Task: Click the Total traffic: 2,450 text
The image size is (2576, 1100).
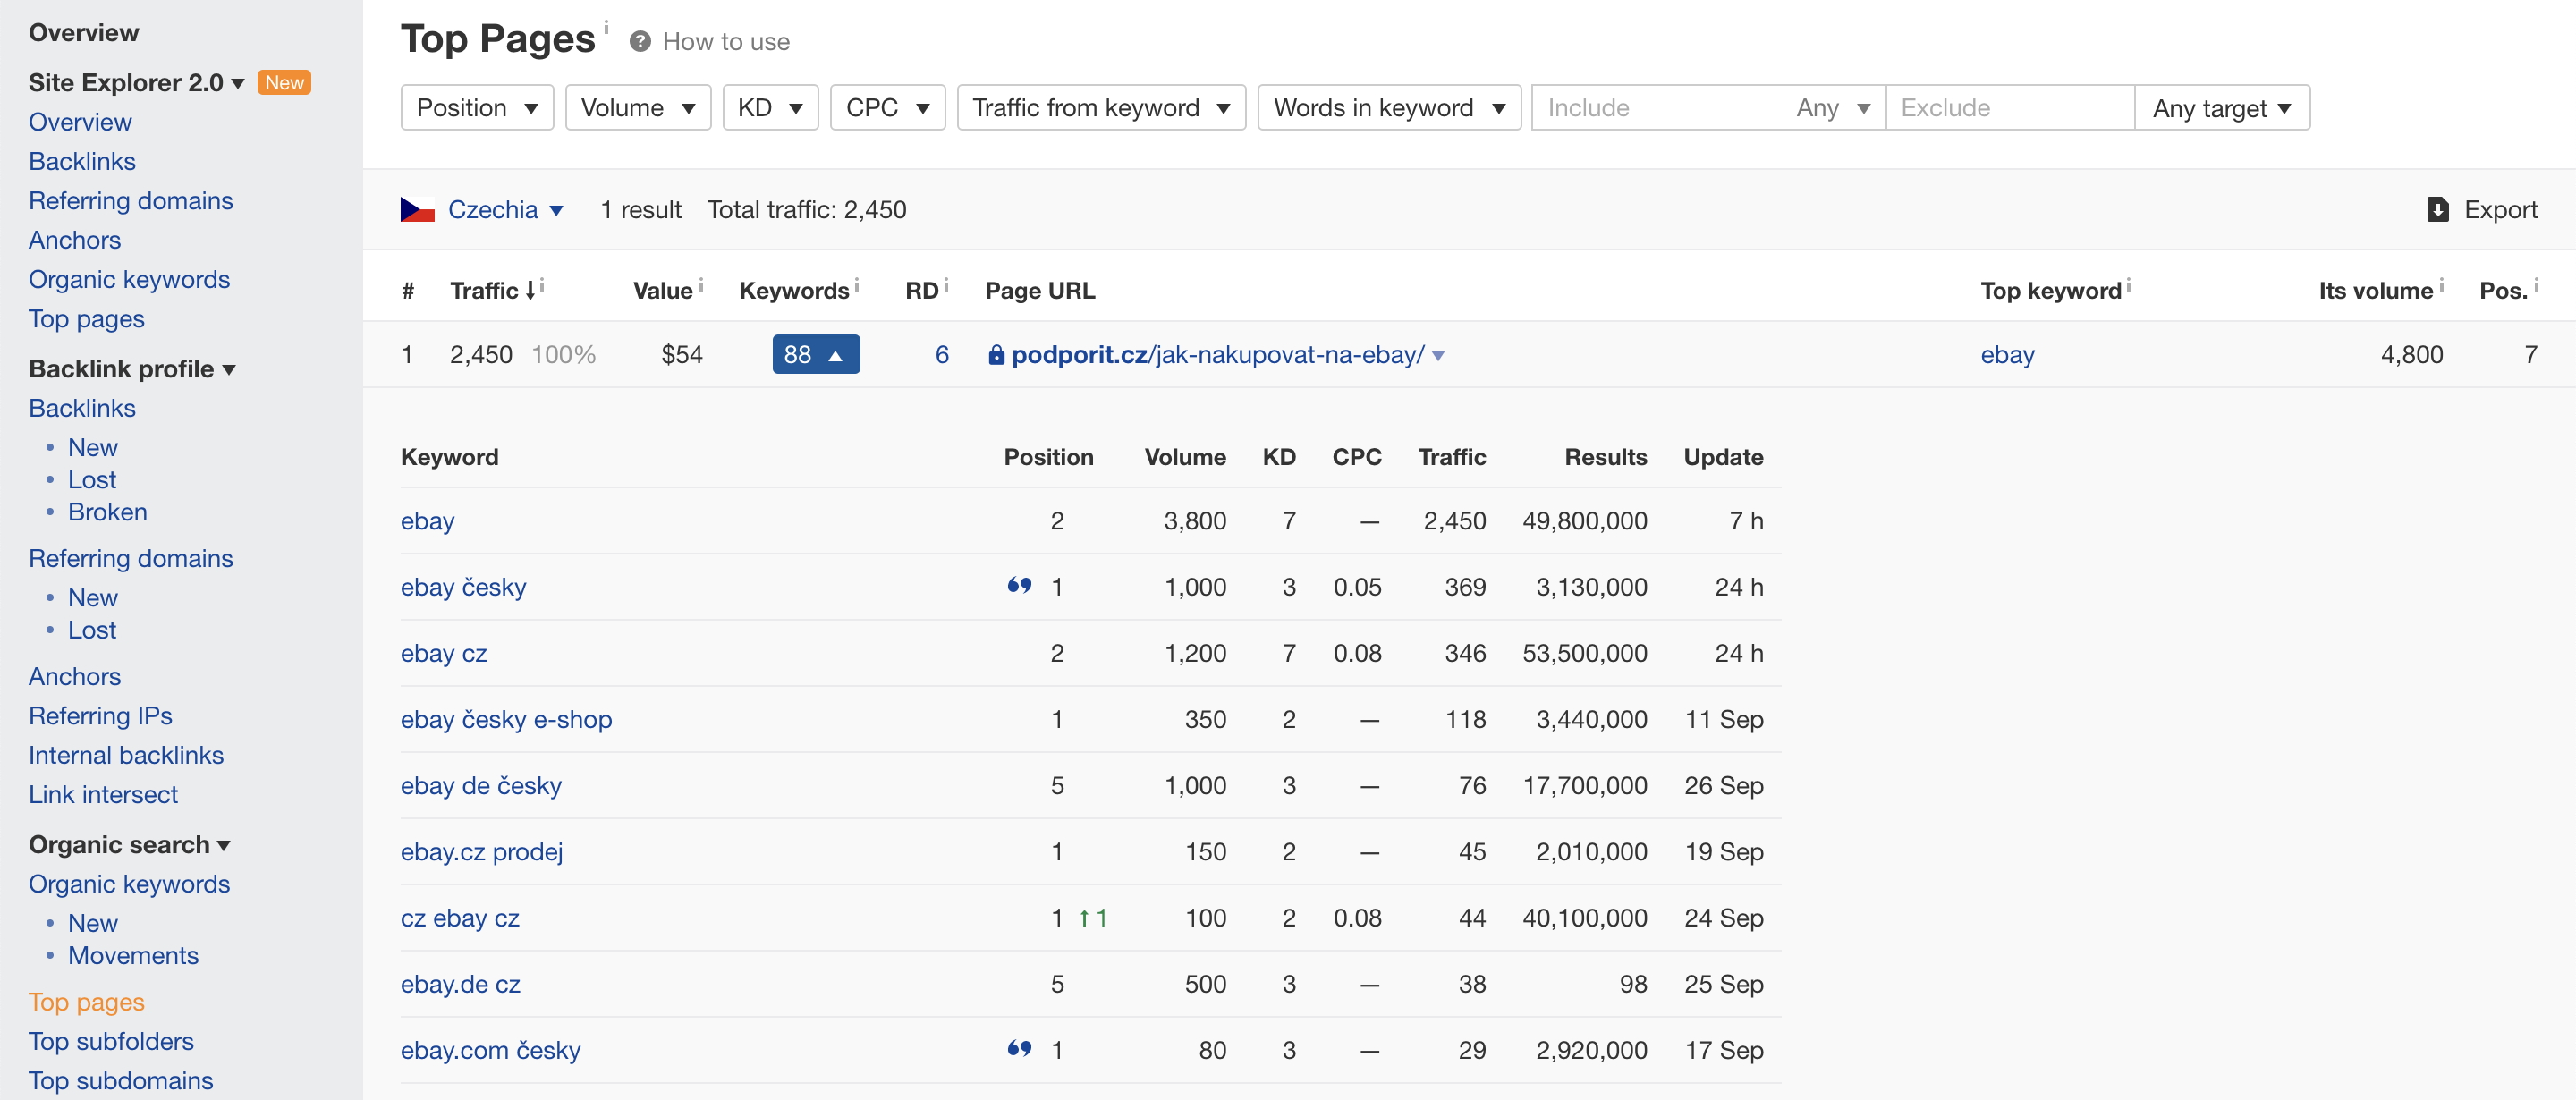Action: click(x=806, y=210)
